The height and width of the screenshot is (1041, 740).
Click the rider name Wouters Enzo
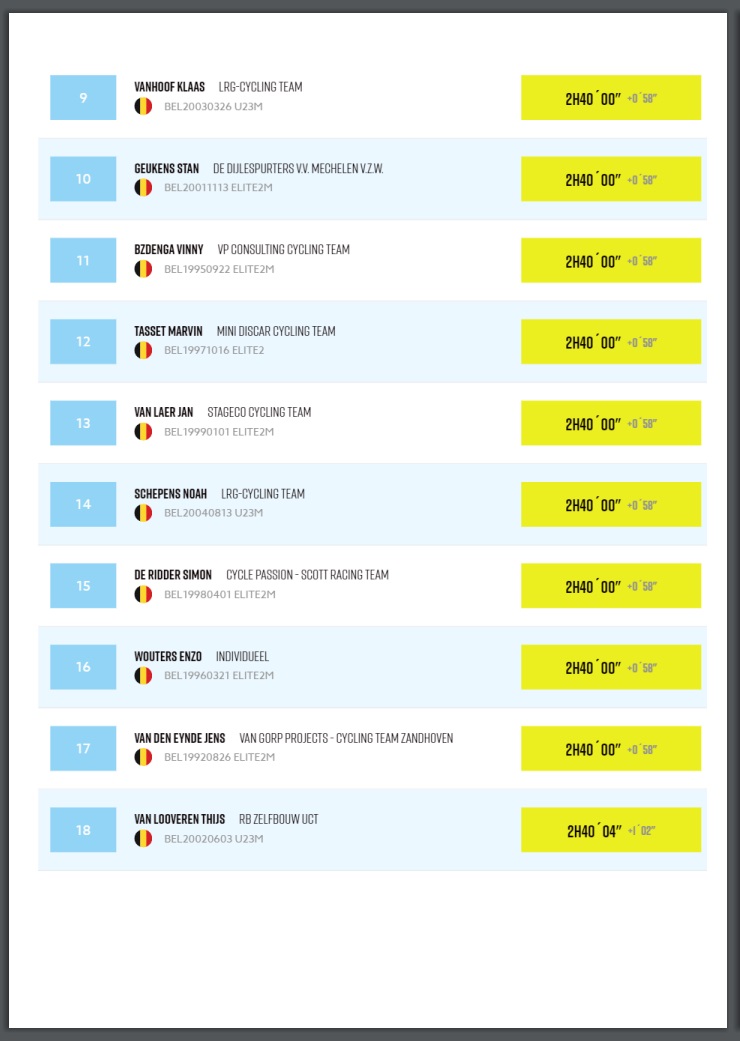coord(168,657)
